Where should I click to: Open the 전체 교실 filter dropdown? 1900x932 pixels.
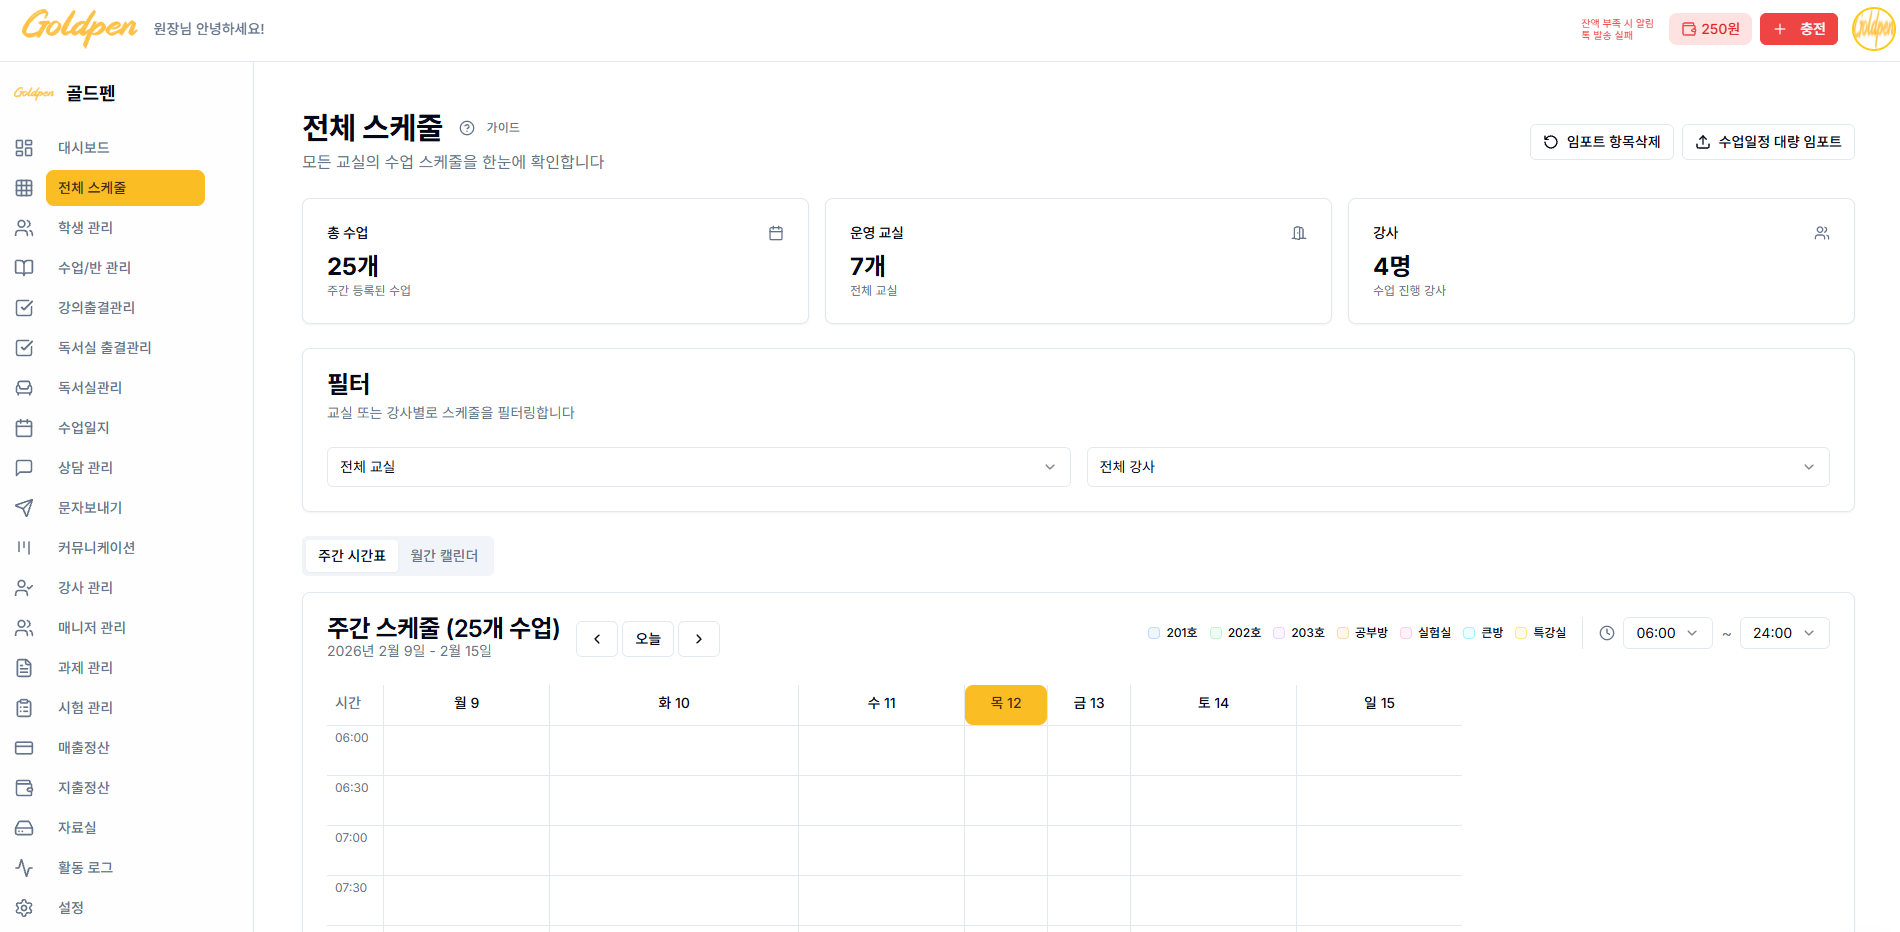coord(698,466)
